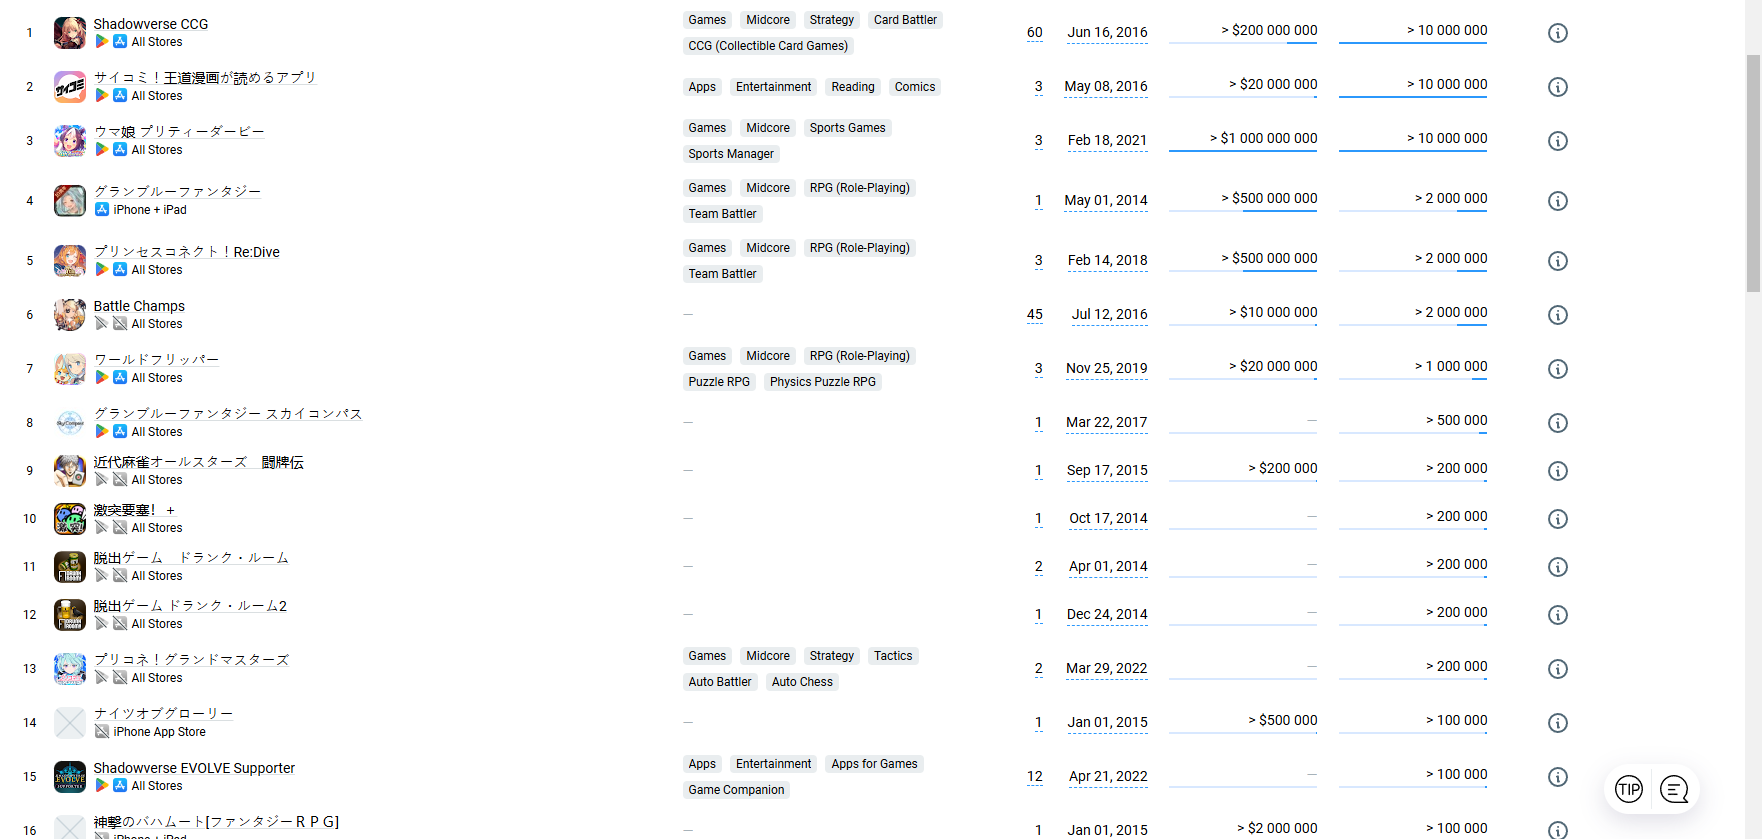Select Auto Chess tag
Screen dimensions: 1762x839
pyautogui.click(x=802, y=682)
